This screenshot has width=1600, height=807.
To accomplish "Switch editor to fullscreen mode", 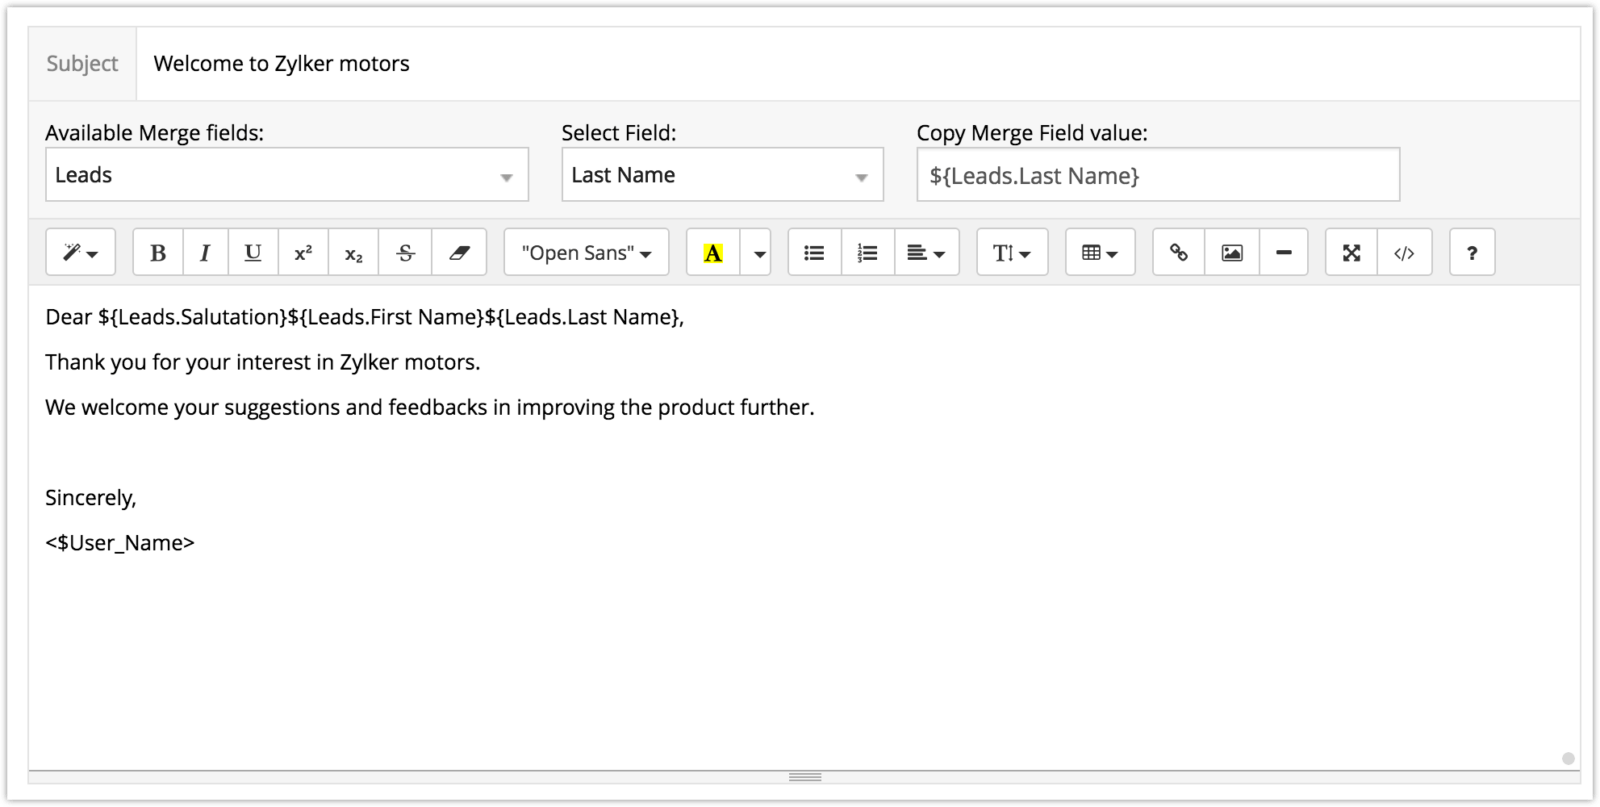I will (1351, 253).
